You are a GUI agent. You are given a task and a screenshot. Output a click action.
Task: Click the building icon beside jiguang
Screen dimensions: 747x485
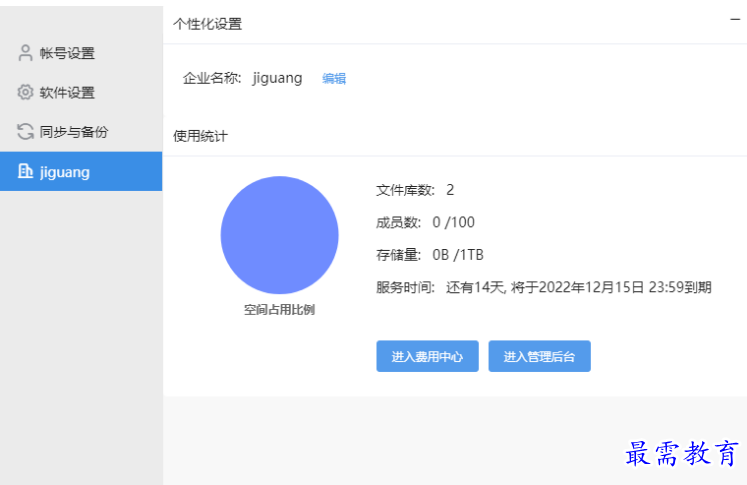25,171
